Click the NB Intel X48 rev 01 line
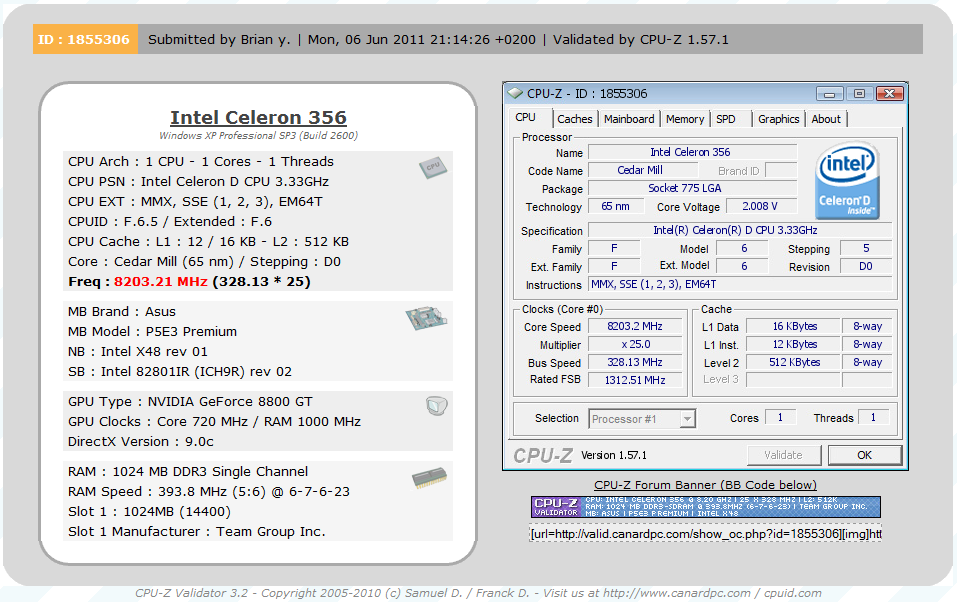This screenshot has height=602, width=957. coord(137,352)
